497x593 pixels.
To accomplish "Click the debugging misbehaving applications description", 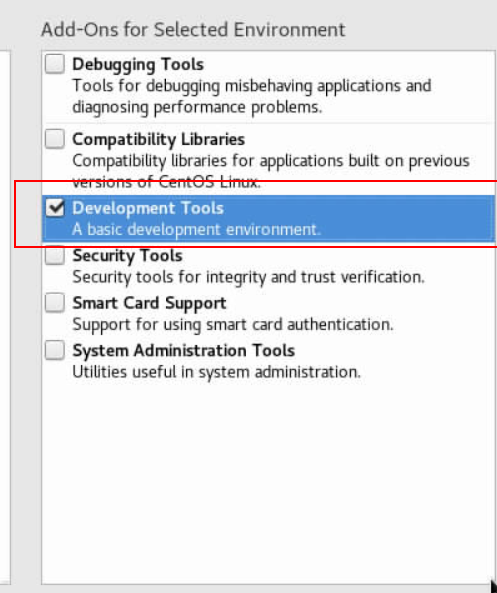I will point(252,96).
